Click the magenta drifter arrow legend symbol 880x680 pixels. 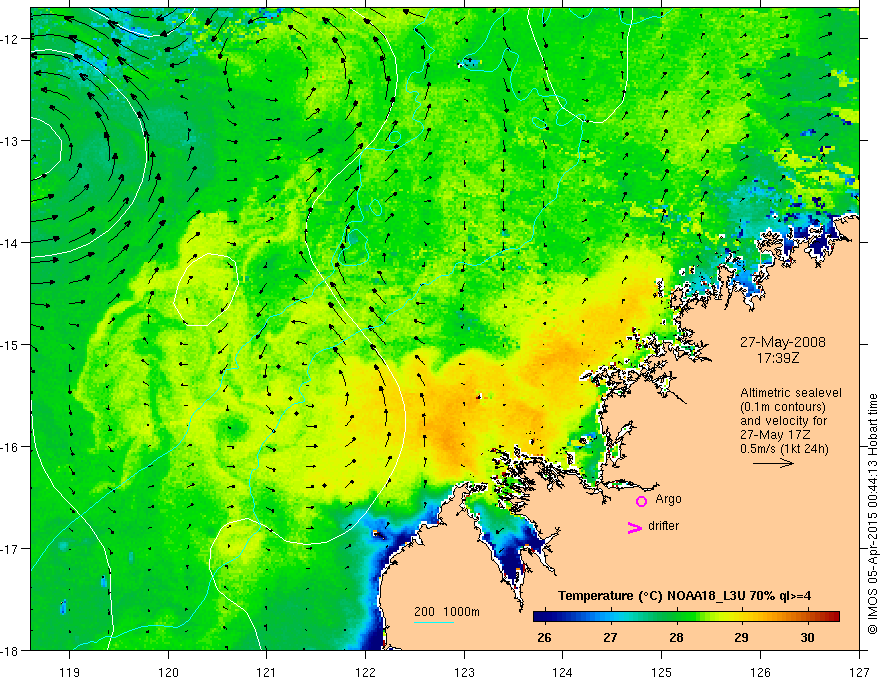(634, 527)
